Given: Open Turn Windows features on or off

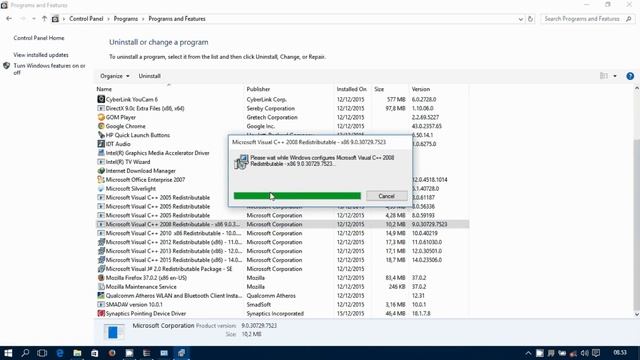Looking at the screenshot, I should [49, 69].
